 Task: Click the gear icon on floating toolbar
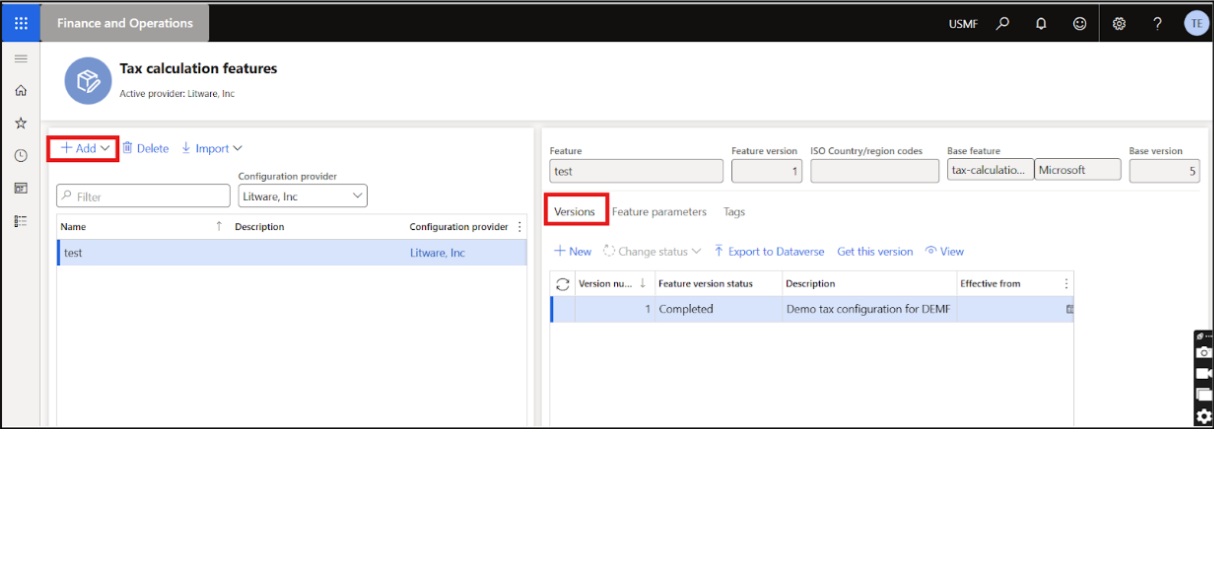click(x=1204, y=416)
